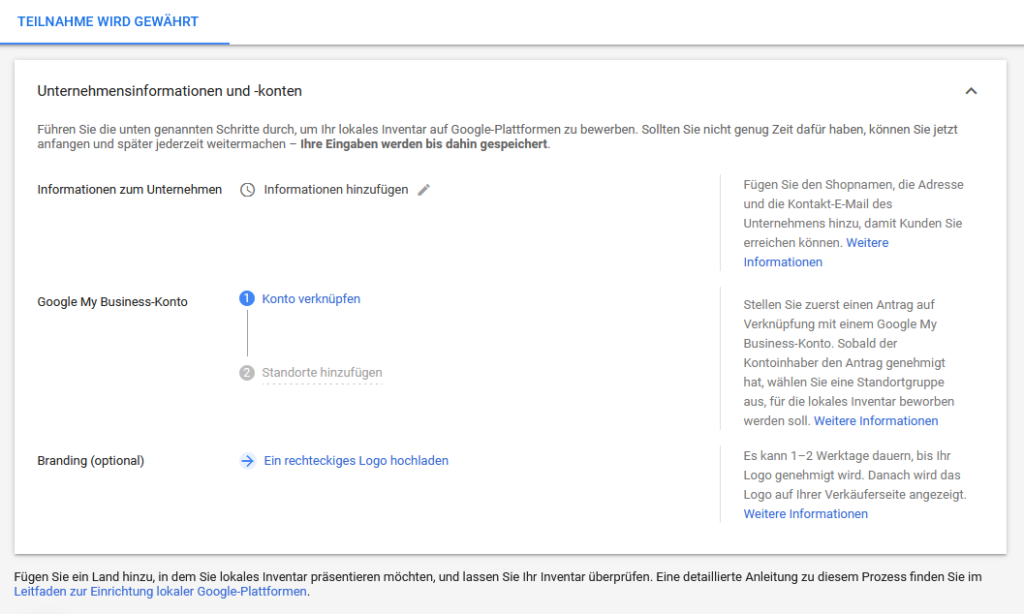1024x614 pixels.
Task: Open Leitfaden zur Einrichtung lokaler Google-Plattformen link
Action: point(161,592)
